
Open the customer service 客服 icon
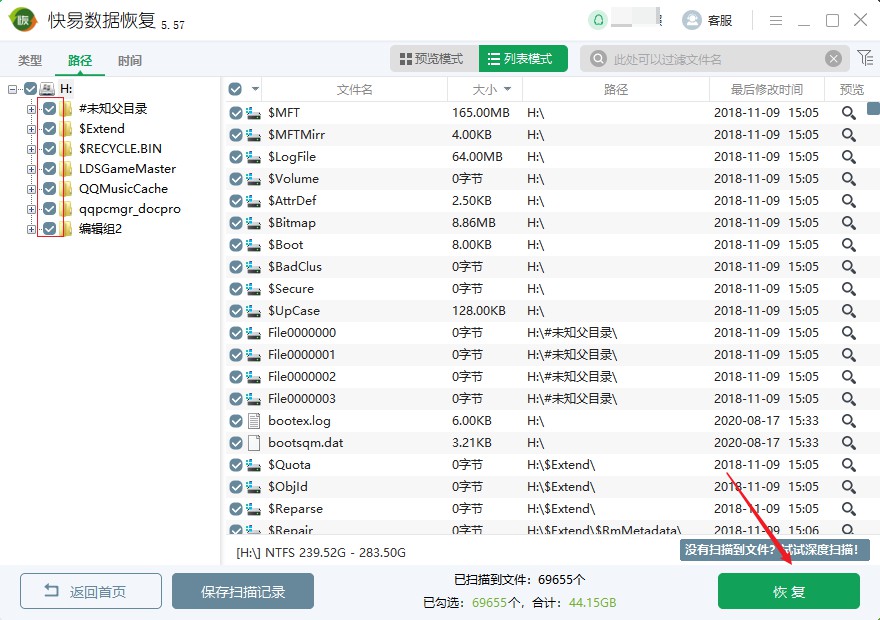coord(691,20)
